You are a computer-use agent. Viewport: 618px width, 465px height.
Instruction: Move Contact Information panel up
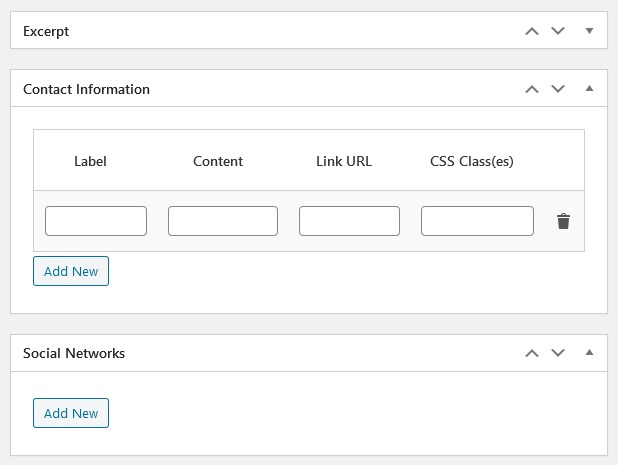tap(532, 89)
